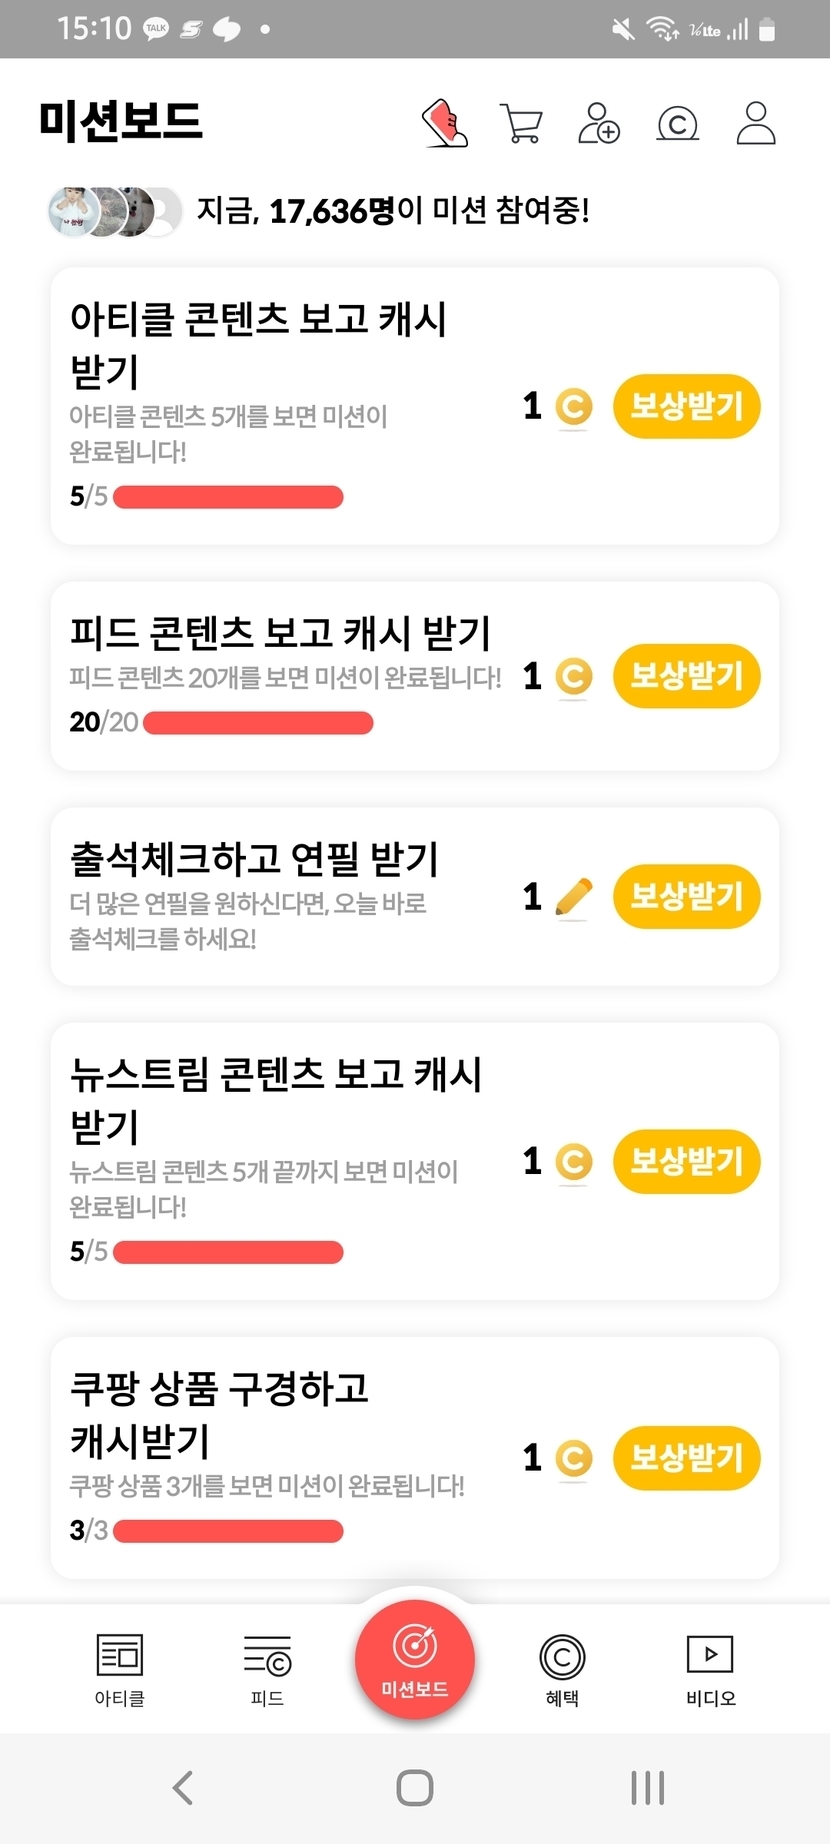Click the 20/20 feed progress bar

pyautogui.click(x=258, y=722)
